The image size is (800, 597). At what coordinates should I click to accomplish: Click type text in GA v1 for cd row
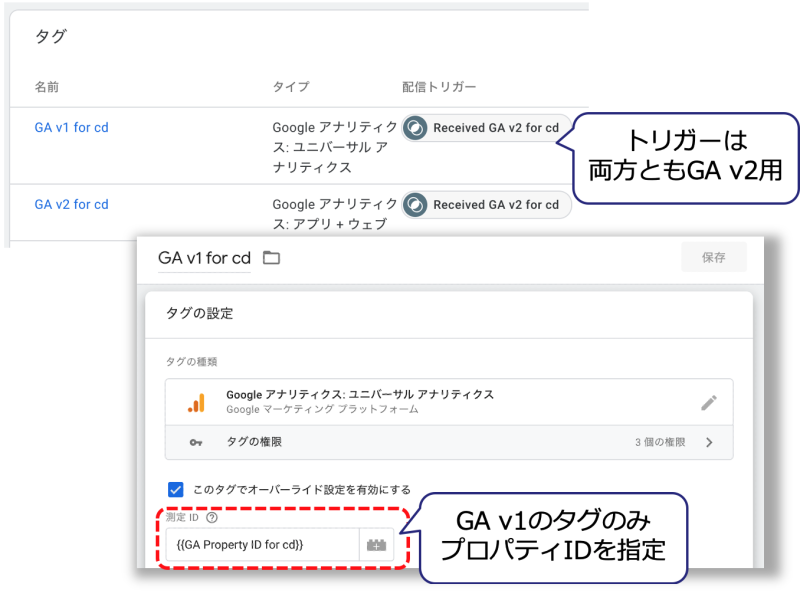click(334, 147)
